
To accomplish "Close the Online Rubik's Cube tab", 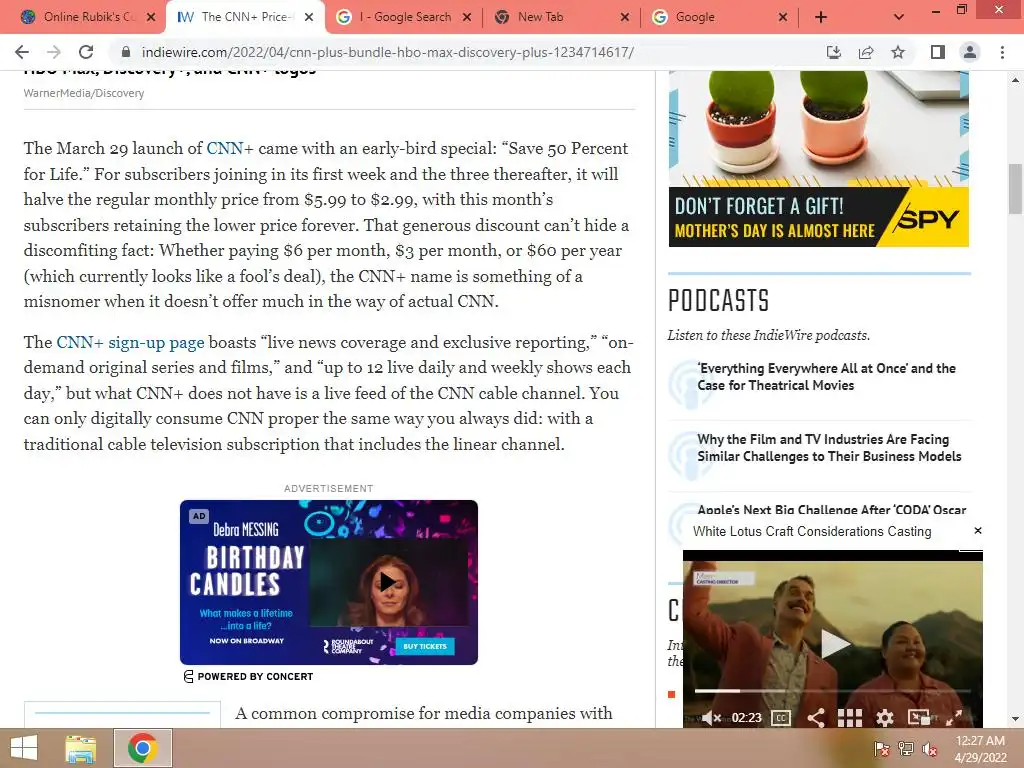I will point(151,17).
